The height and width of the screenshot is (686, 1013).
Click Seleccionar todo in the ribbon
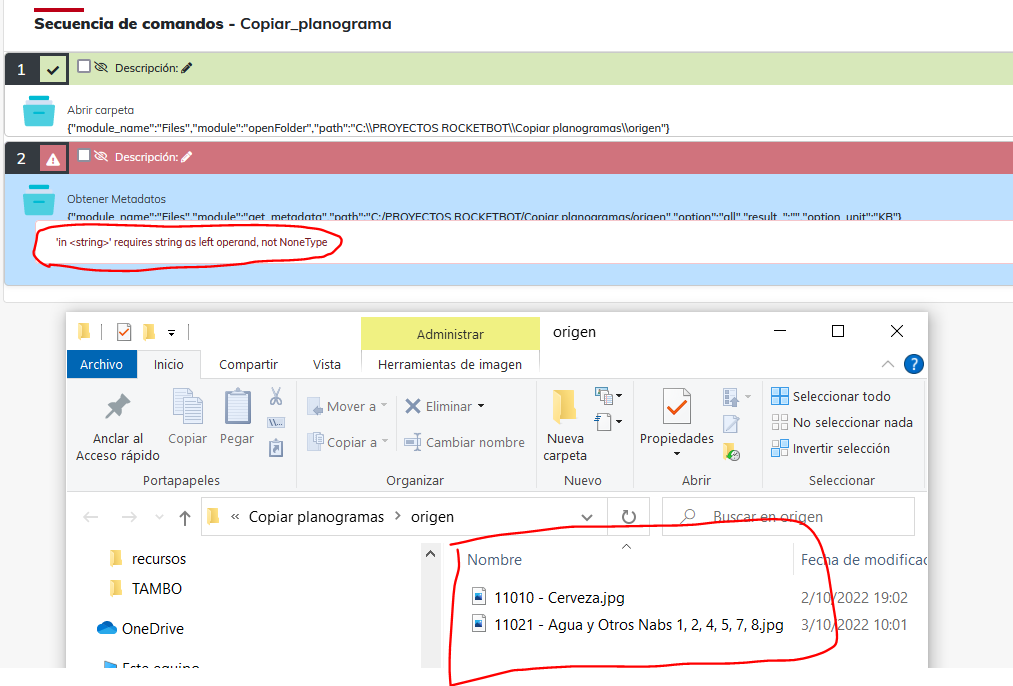(x=831, y=396)
